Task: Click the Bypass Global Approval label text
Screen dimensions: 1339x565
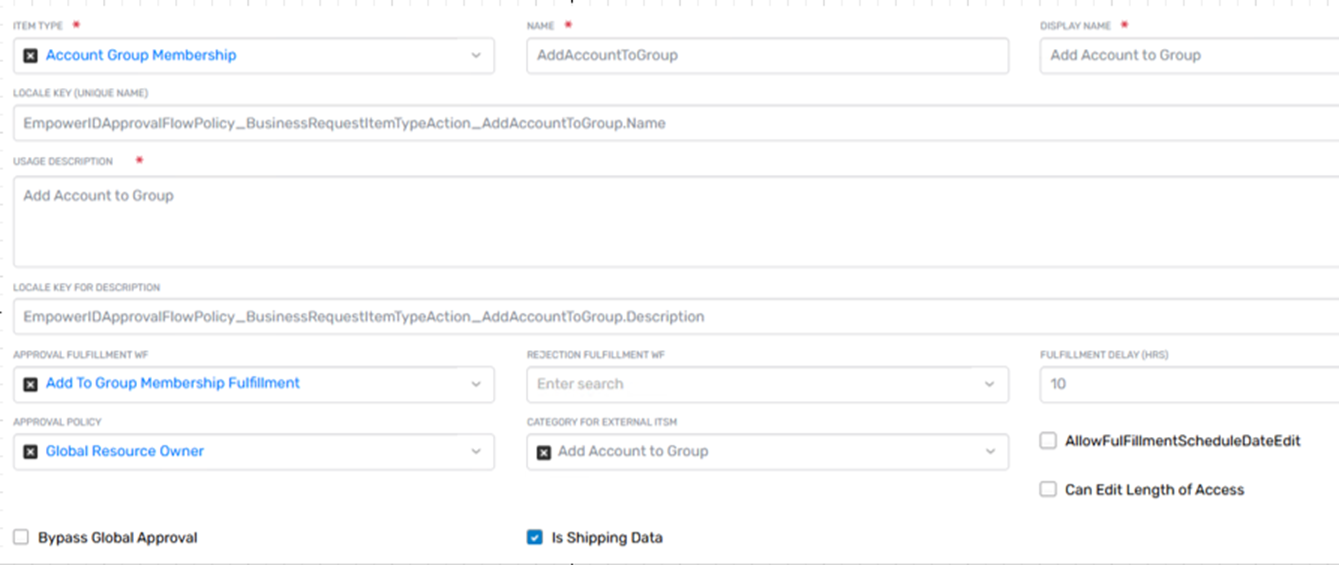Action: (118, 538)
